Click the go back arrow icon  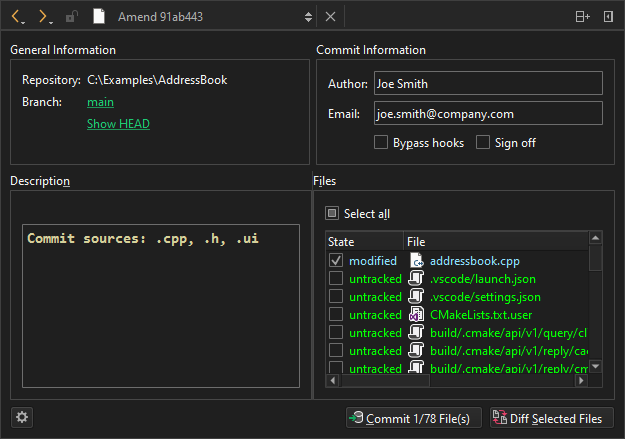[x=17, y=17]
